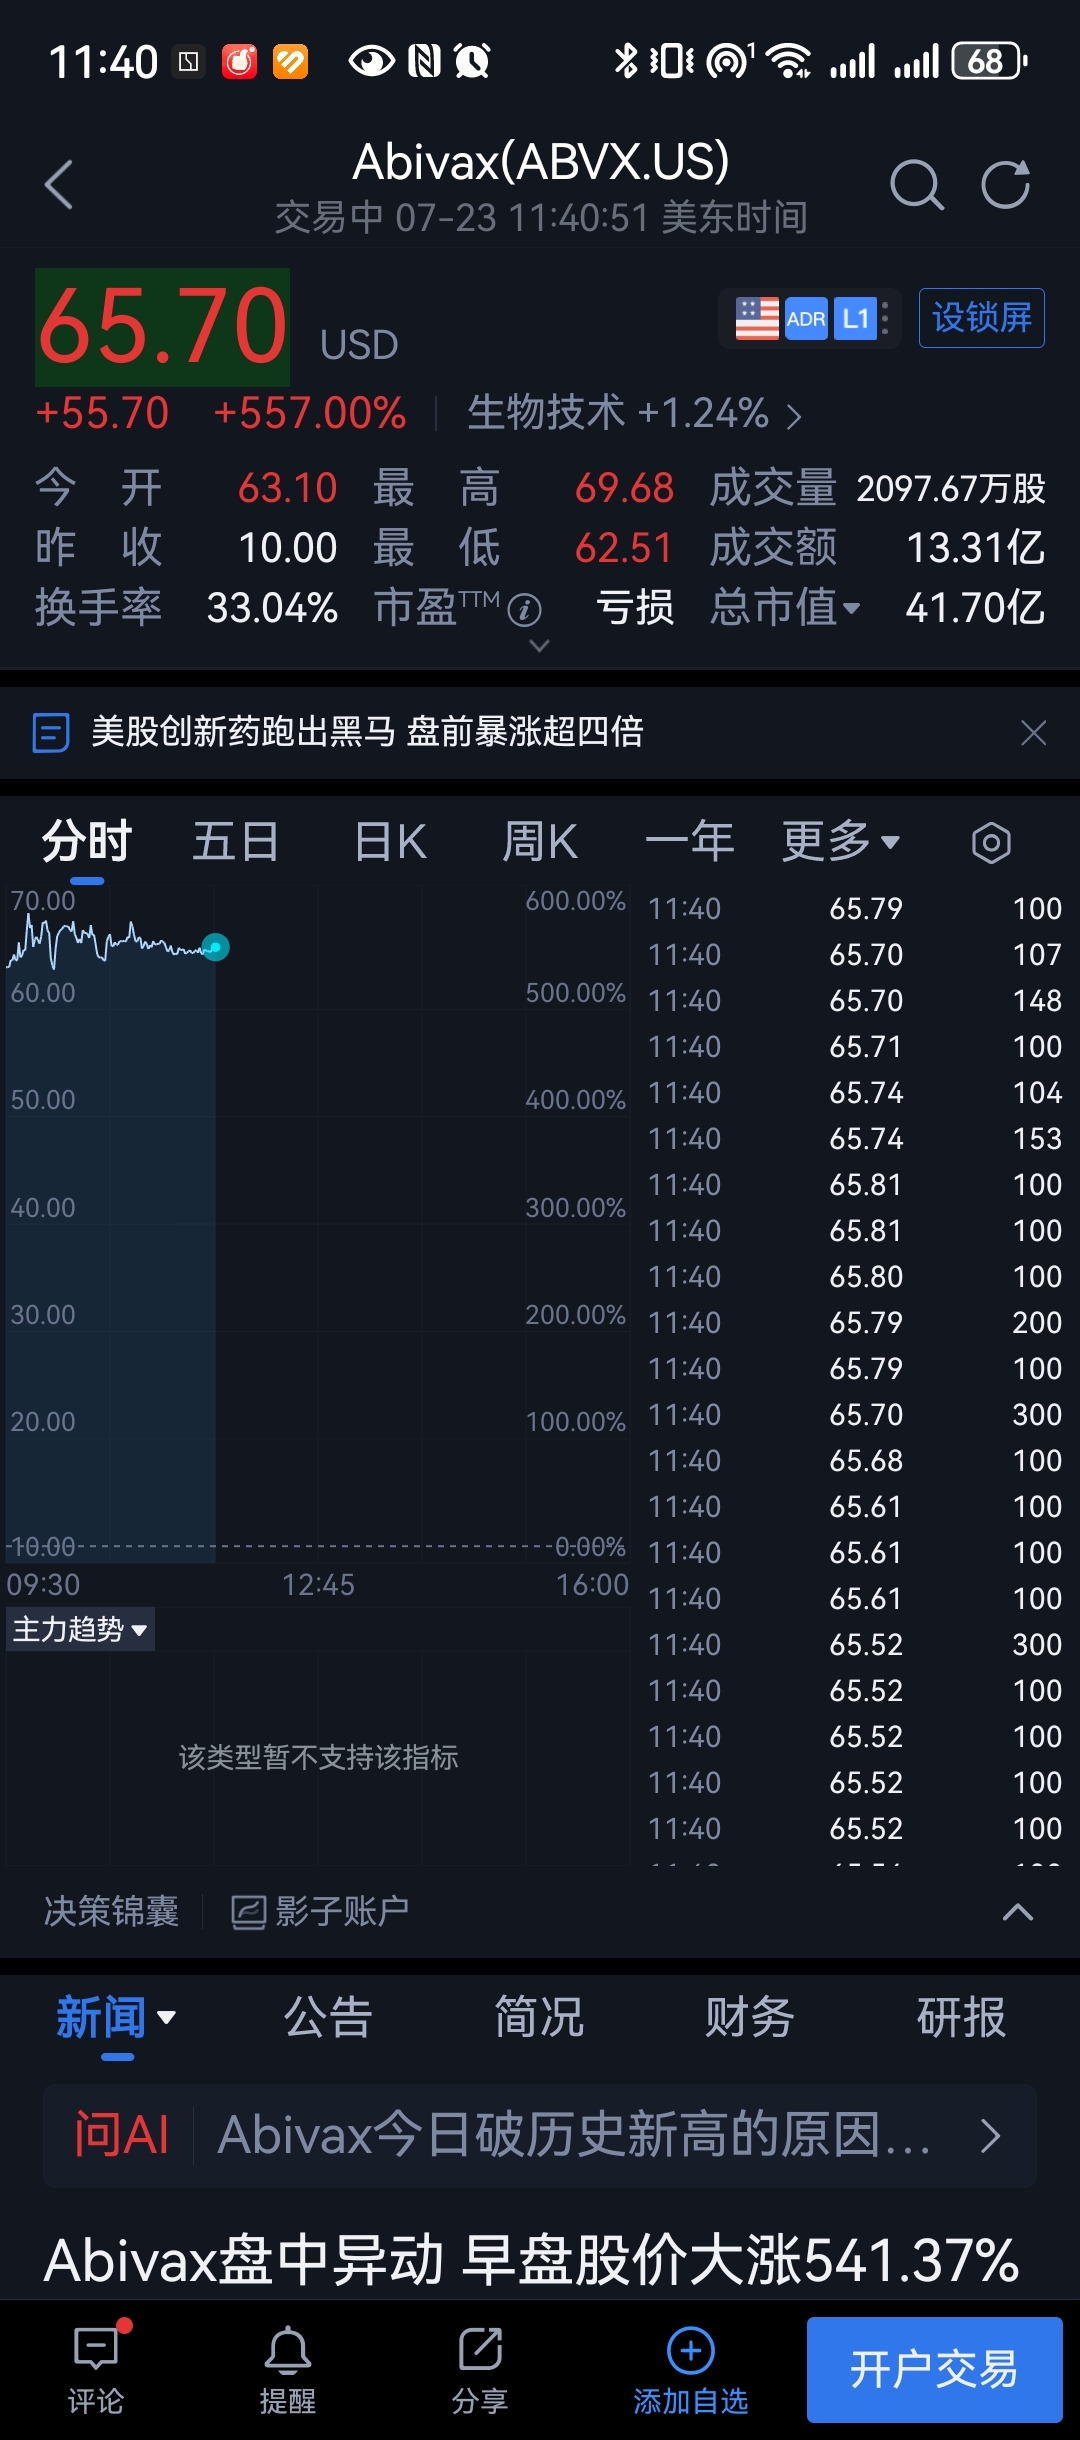Tap the 影子账户 icon
The width and height of the screenshot is (1080, 2440).
pos(248,1912)
